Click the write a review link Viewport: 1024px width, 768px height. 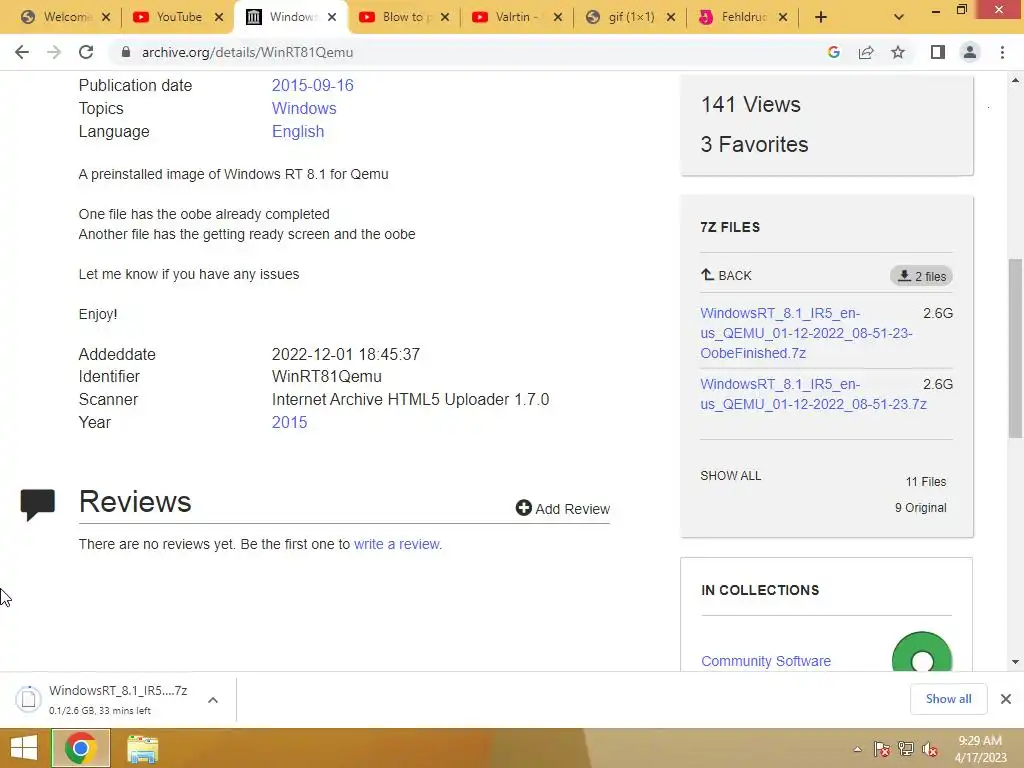coord(398,544)
